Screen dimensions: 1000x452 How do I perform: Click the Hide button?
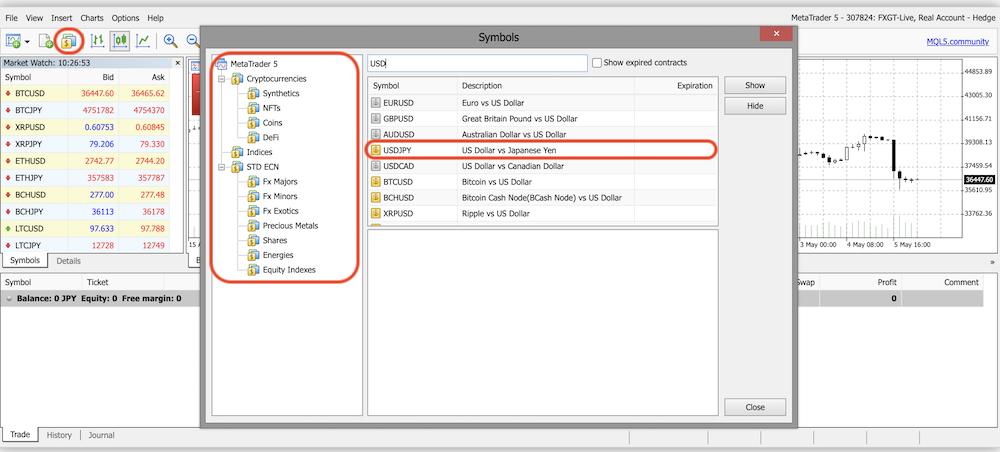tap(755, 106)
